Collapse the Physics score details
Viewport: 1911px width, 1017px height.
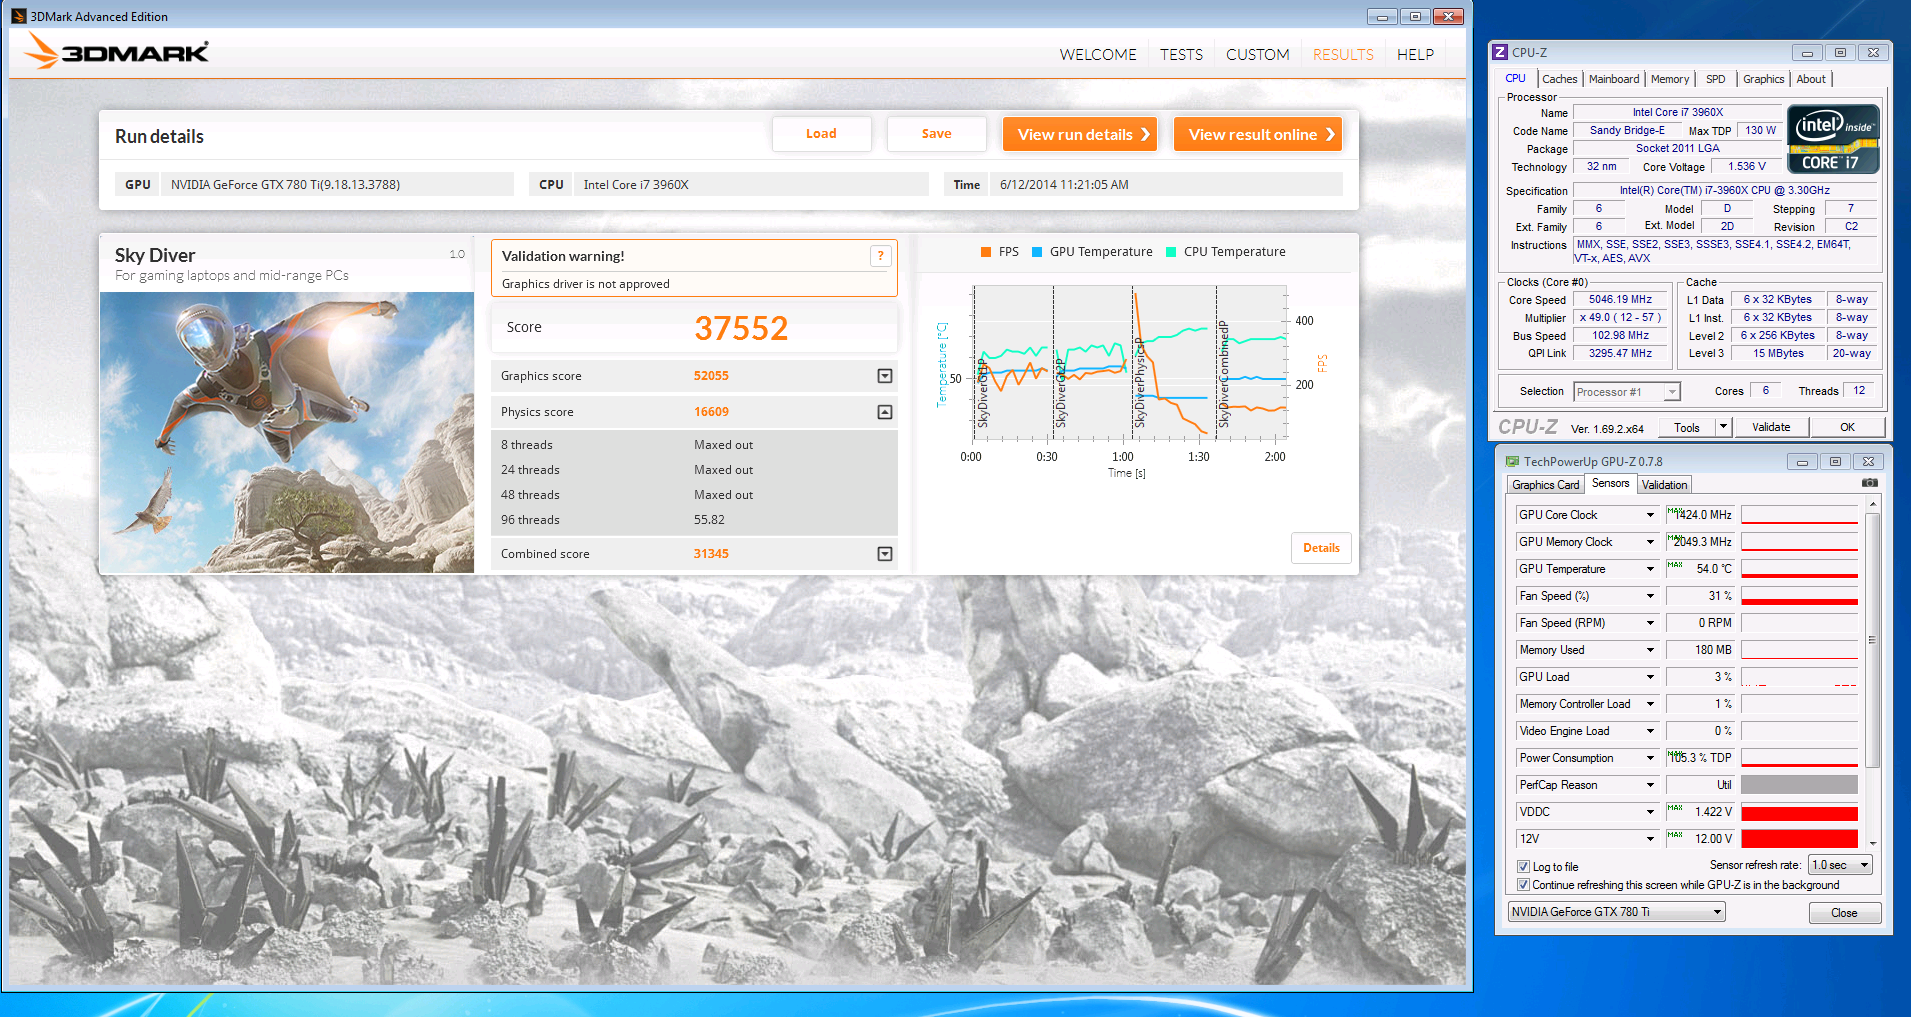[885, 412]
